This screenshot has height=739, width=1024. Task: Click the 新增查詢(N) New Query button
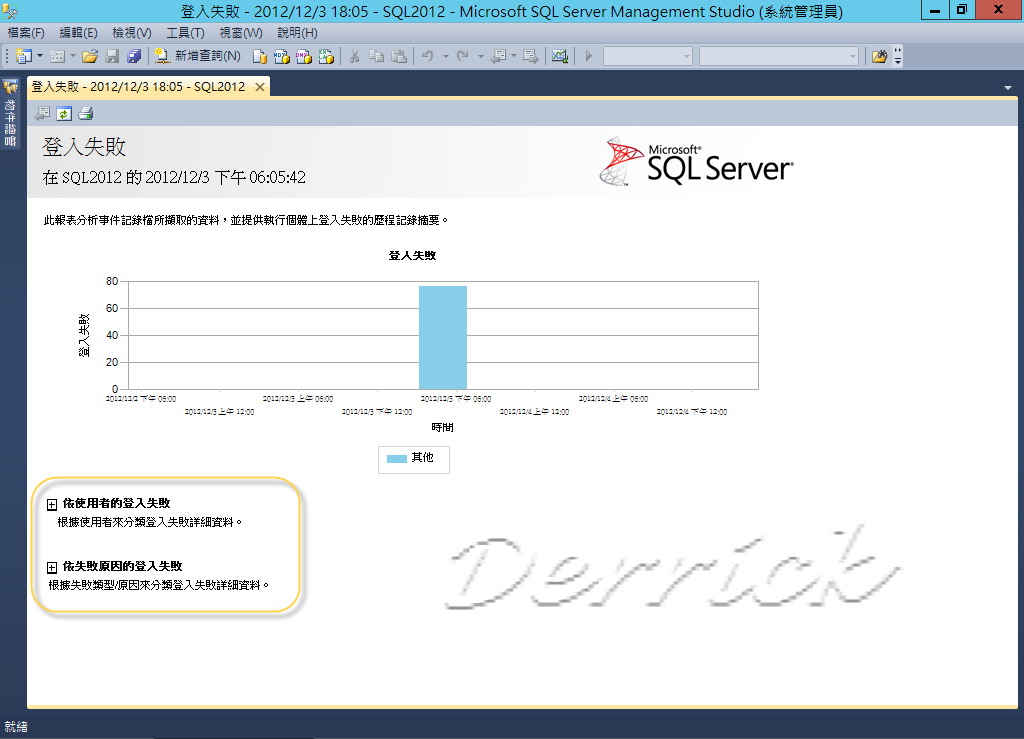(x=198, y=57)
